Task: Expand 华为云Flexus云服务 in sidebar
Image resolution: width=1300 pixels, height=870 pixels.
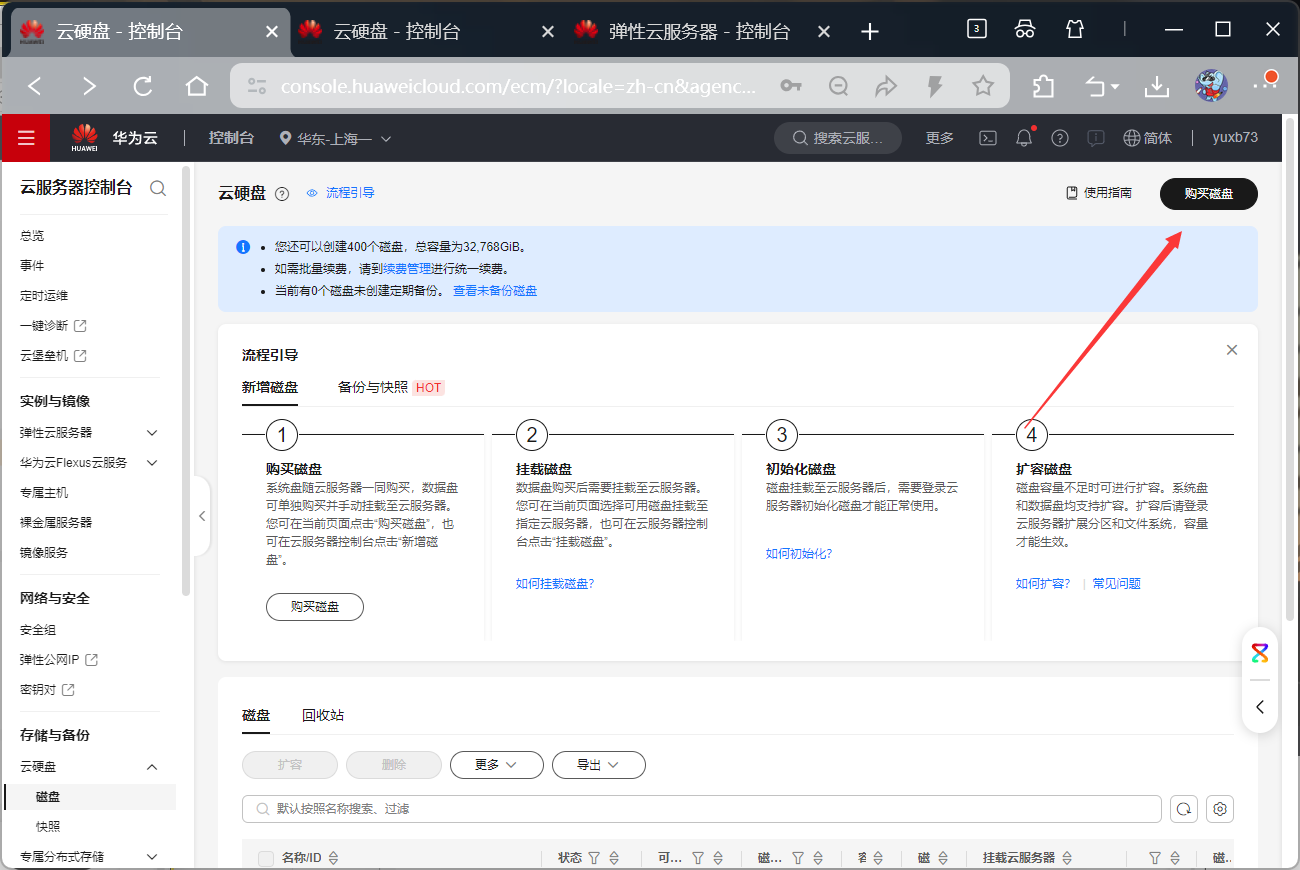Action: click(152, 463)
